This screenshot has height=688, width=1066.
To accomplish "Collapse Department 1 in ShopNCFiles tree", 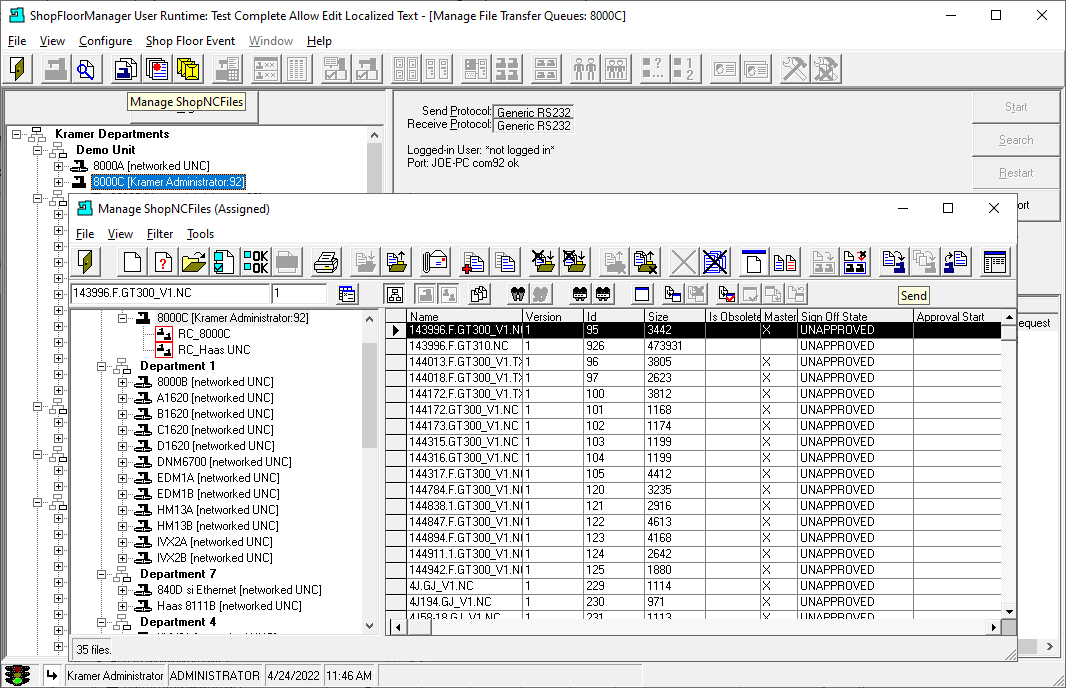I will (x=101, y=366).
